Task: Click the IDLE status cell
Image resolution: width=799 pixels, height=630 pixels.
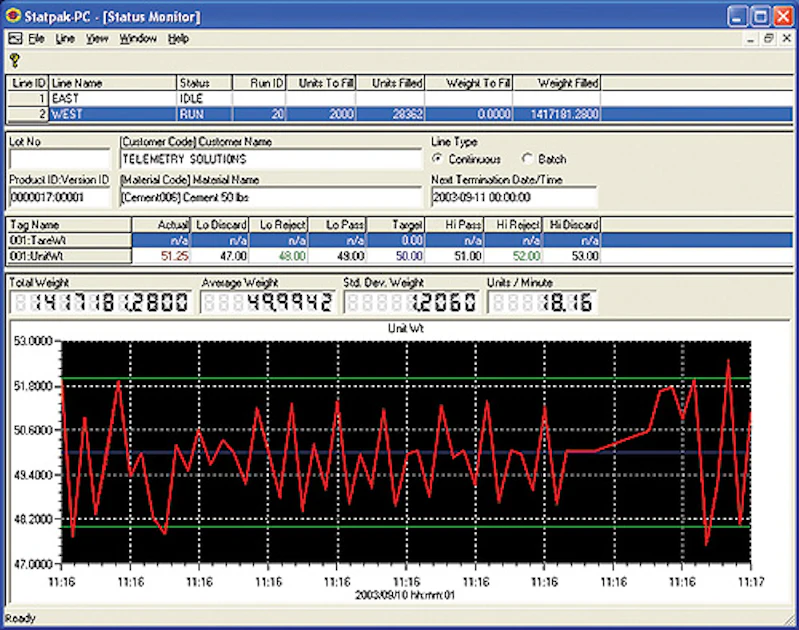Action: (x=204, y=98)
